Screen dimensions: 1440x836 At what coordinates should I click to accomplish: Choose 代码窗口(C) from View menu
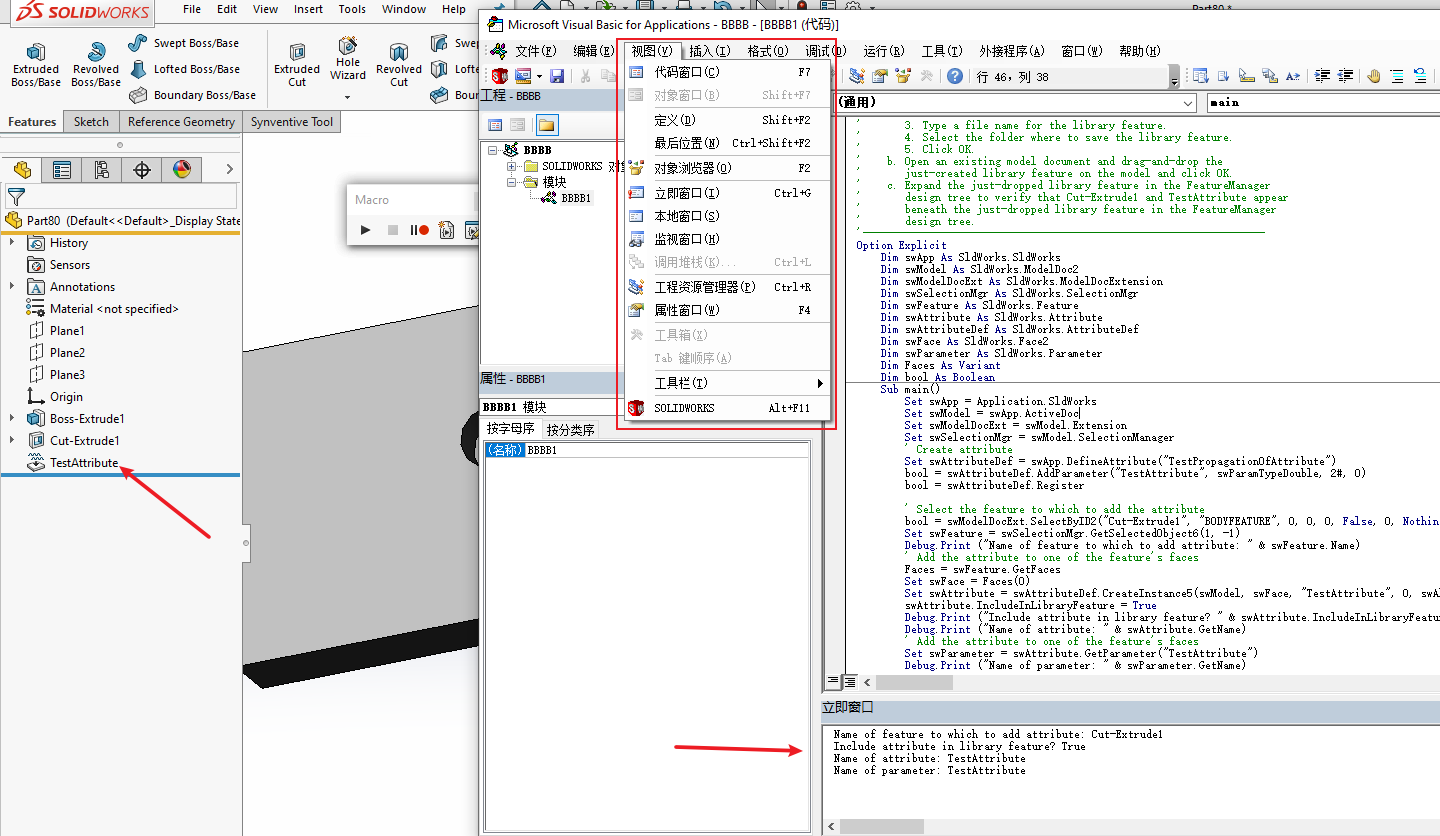[727, 72]
